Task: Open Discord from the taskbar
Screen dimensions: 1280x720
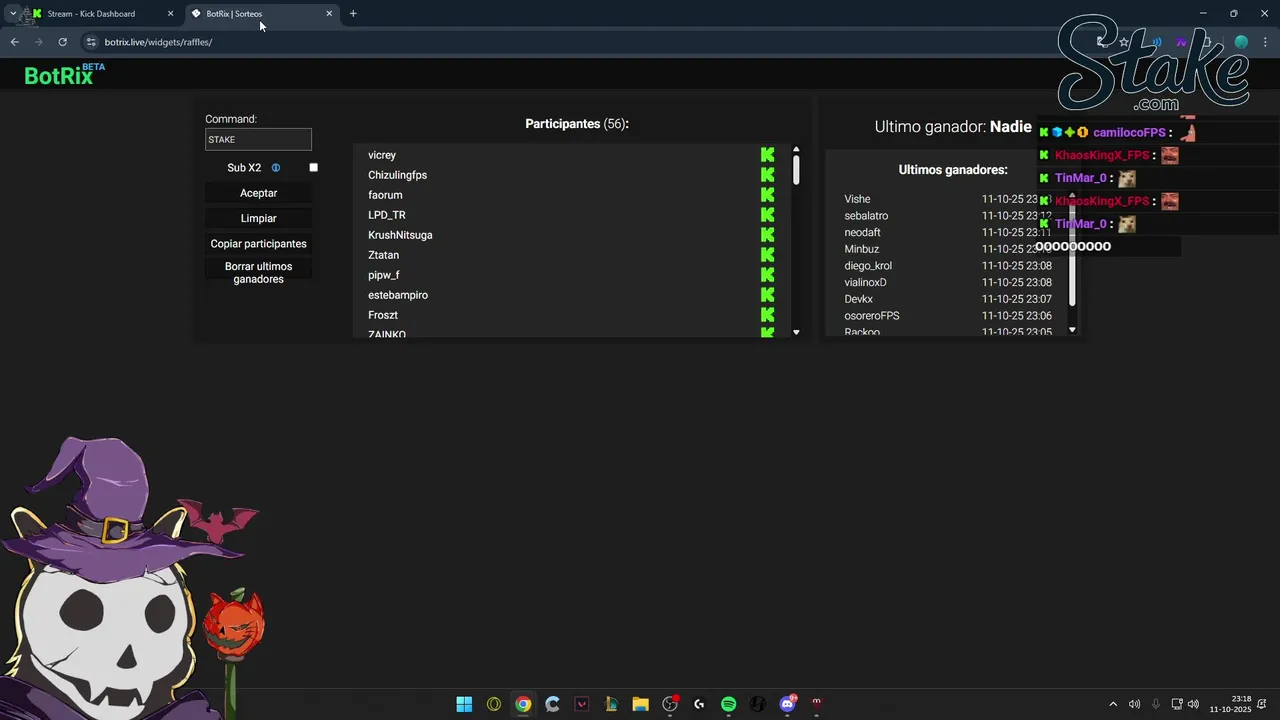Action: coord(788,704)
